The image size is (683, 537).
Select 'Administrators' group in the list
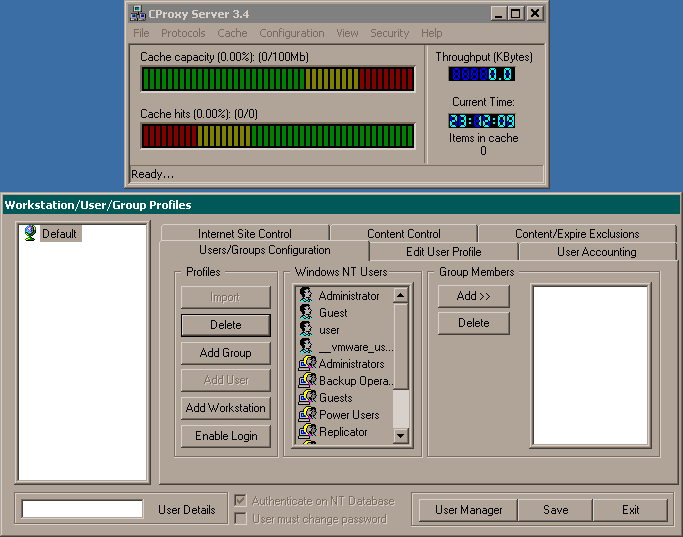pyautogui.click(x=352, y=364)
